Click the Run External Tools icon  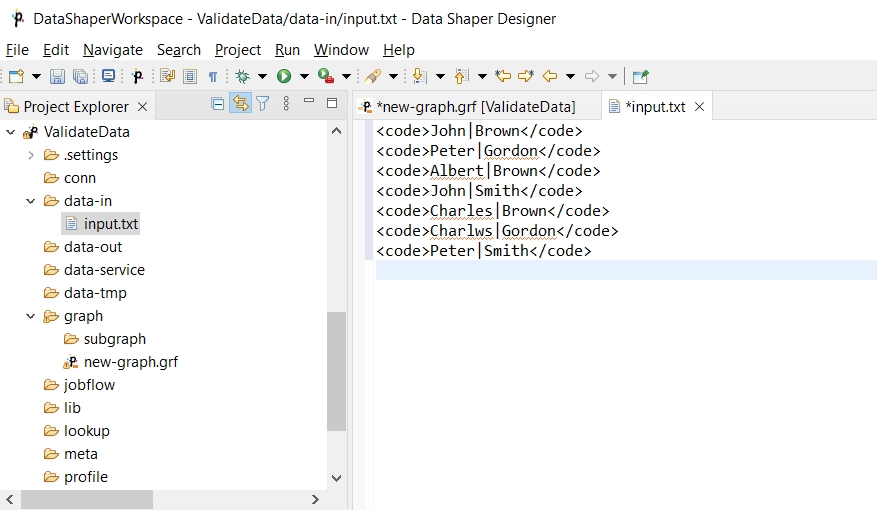click(x=326, y=76)
